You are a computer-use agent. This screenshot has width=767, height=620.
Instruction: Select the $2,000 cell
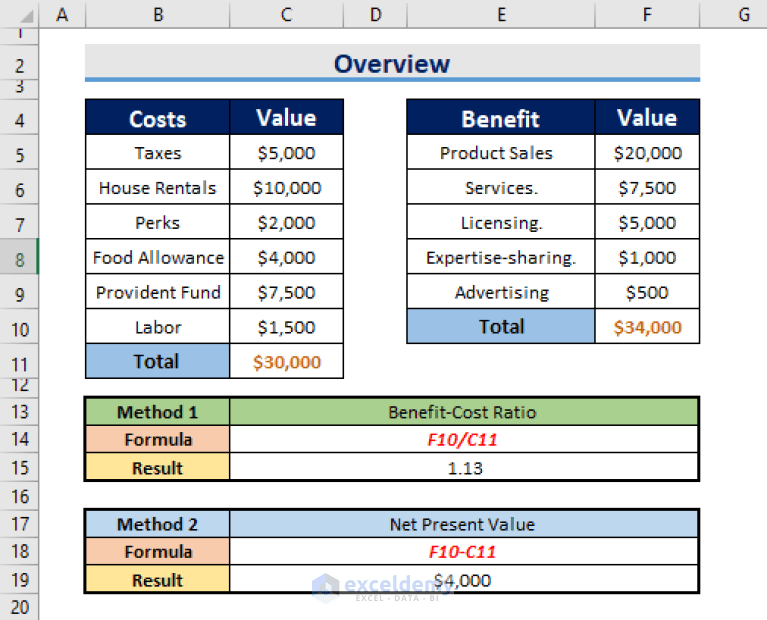[x=287, y=222]
